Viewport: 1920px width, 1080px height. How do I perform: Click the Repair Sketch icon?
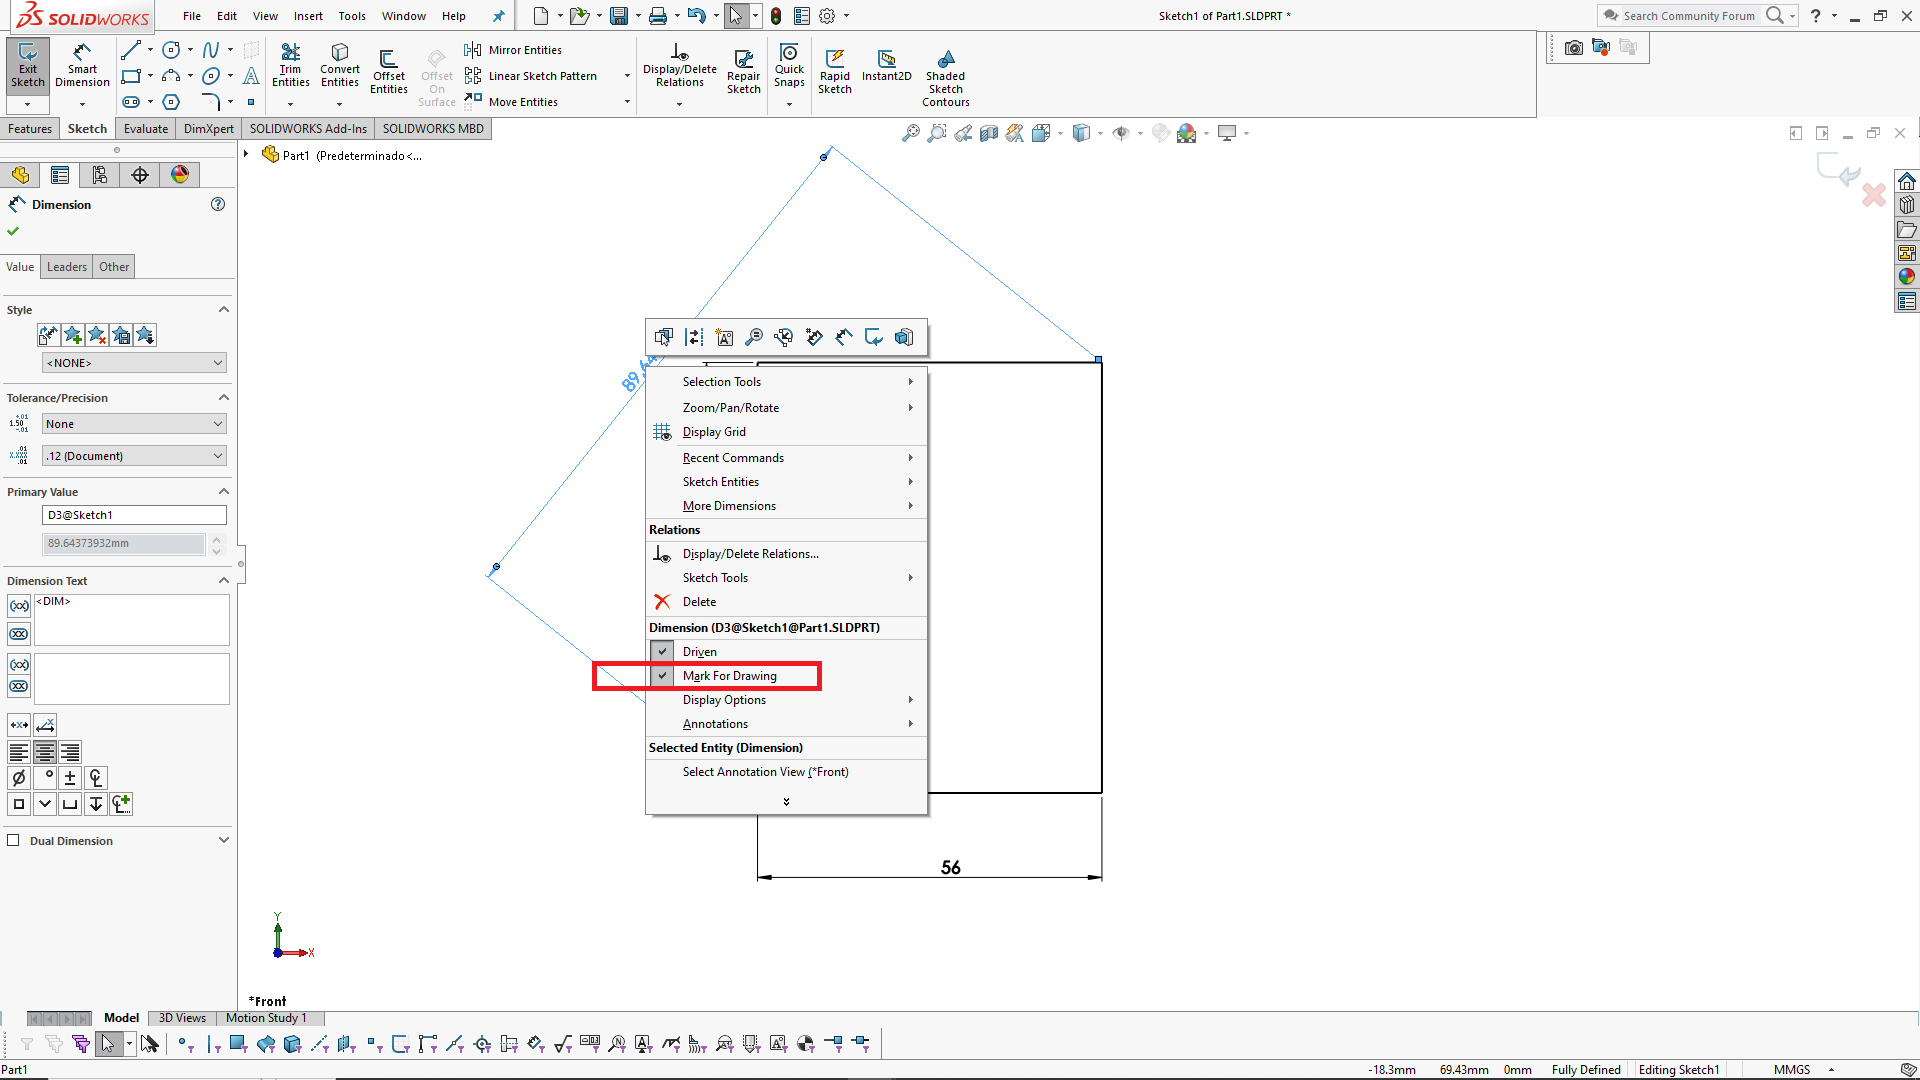743,70
